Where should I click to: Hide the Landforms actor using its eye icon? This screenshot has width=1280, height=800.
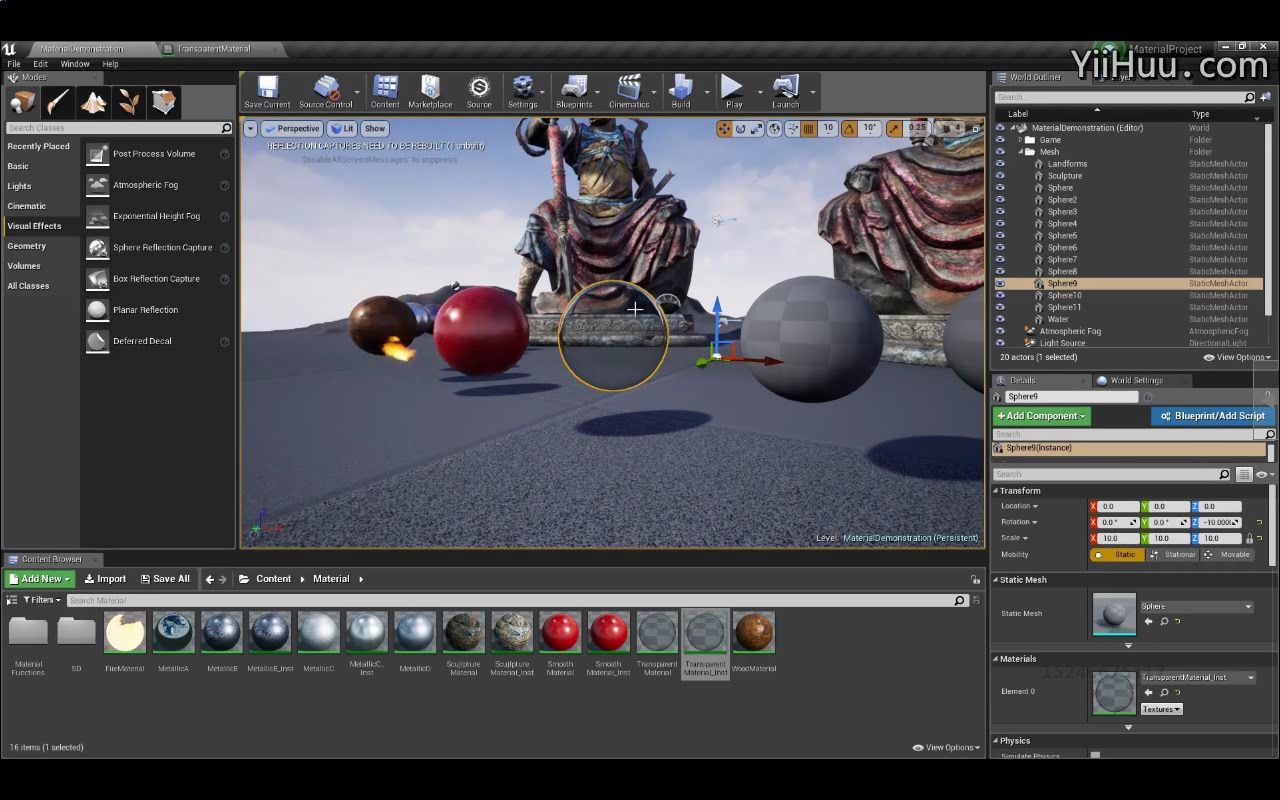tap(1000, 164)
